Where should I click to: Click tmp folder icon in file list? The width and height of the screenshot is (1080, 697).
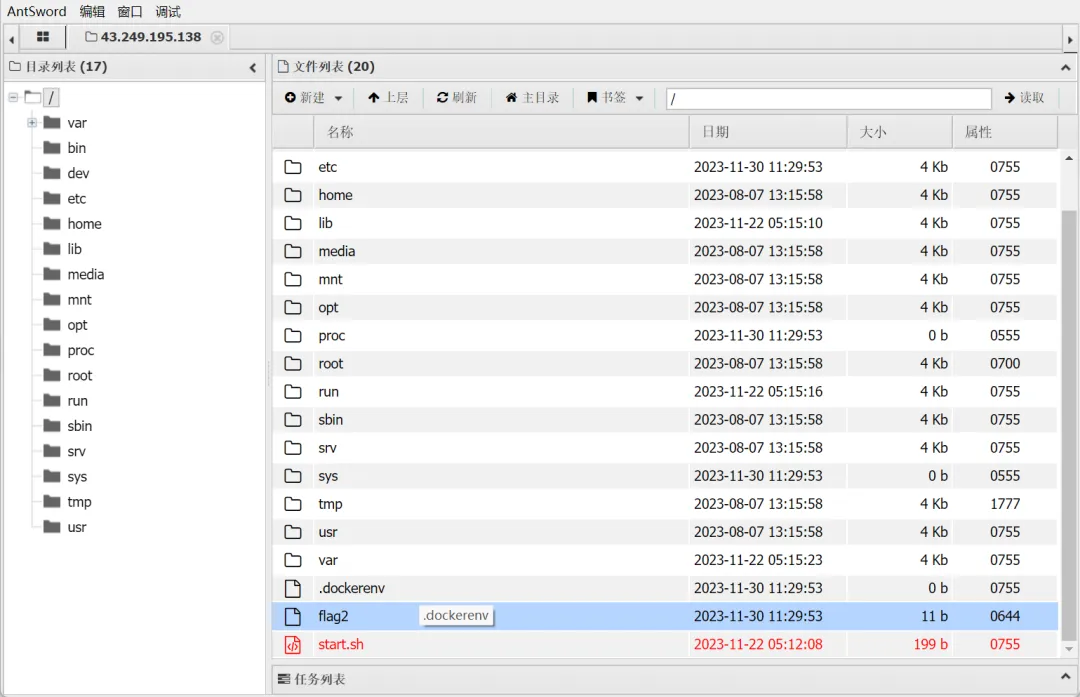tap(293, 504)
